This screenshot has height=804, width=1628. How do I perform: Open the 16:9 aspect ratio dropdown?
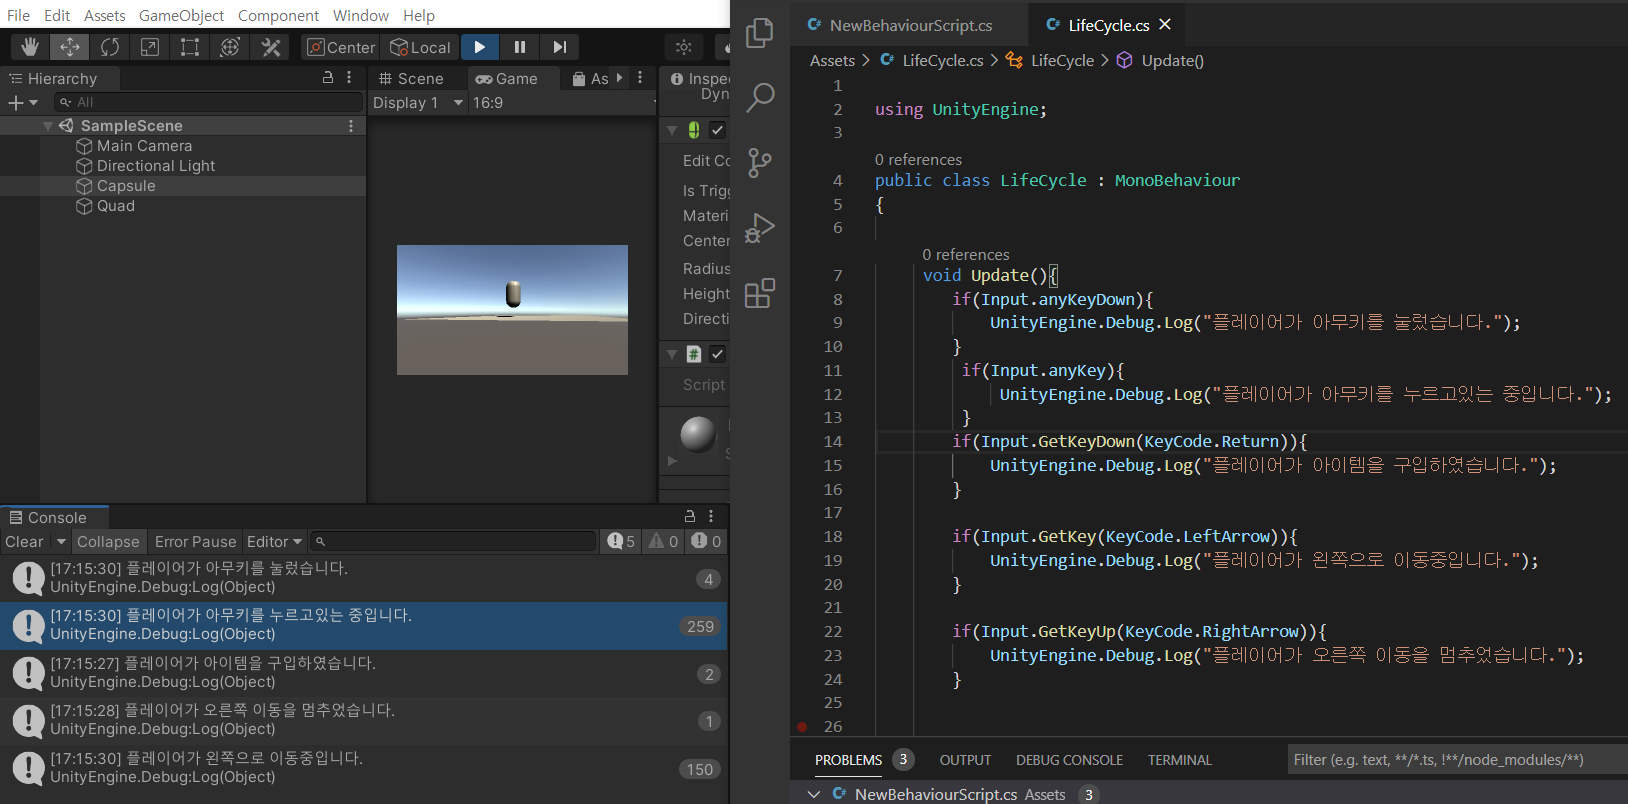[563, 102]
